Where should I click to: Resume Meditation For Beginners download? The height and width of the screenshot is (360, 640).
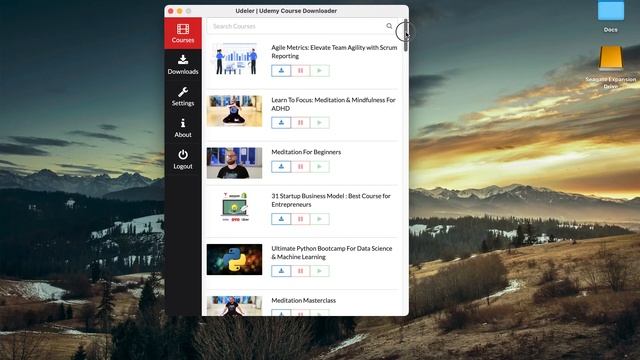[x=320, y=167]
